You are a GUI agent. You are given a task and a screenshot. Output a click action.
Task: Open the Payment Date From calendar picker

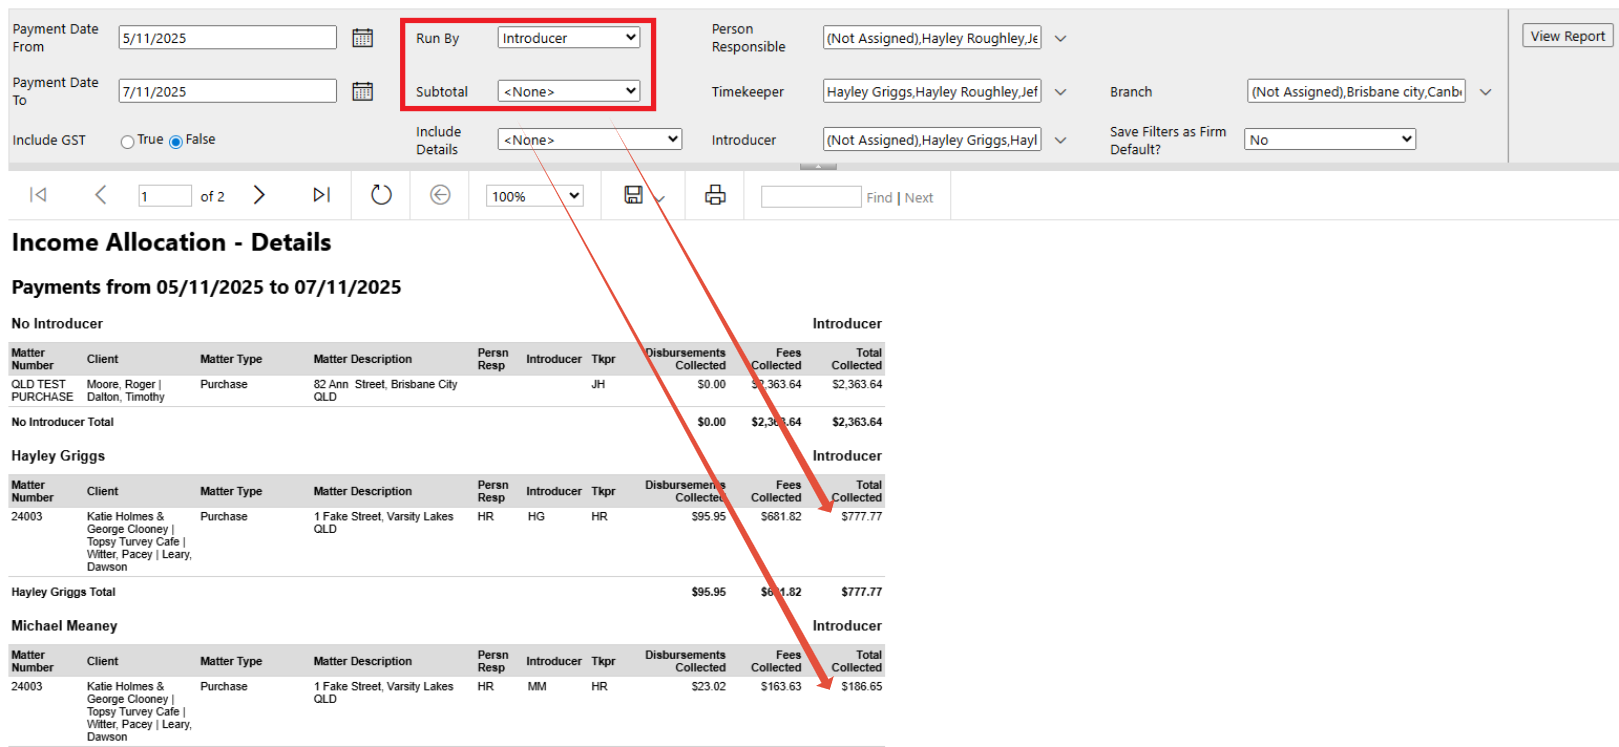tap(362, 38)
